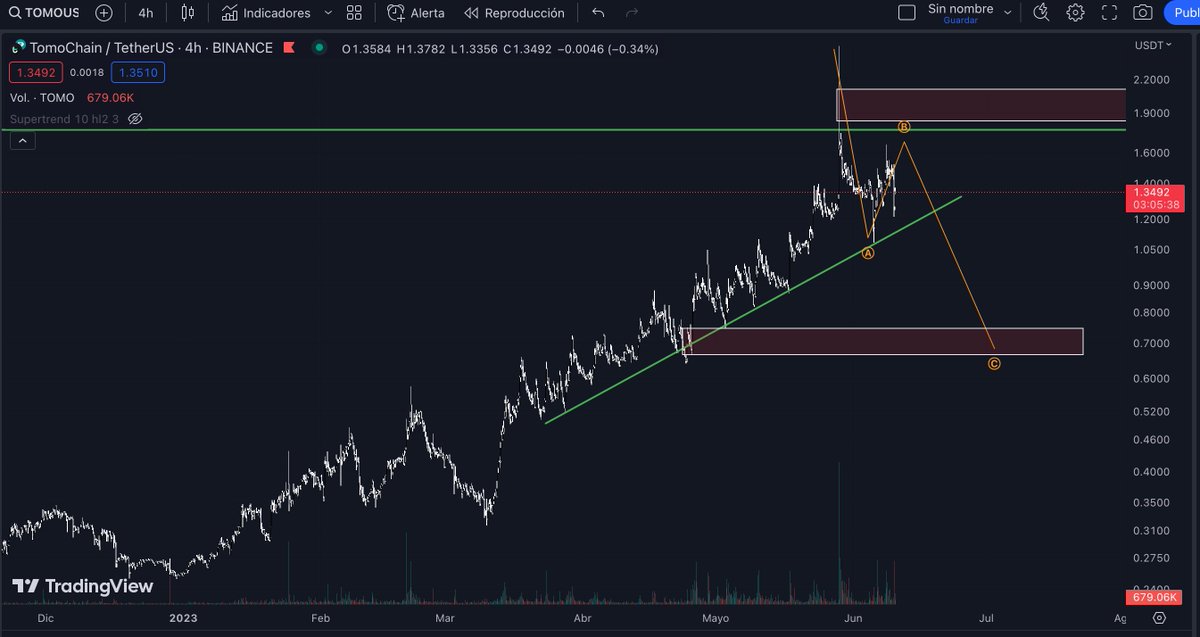Open the layout setup square icon
The image size is (1200, 637).
pyautogui.click(x=907, y=13)
